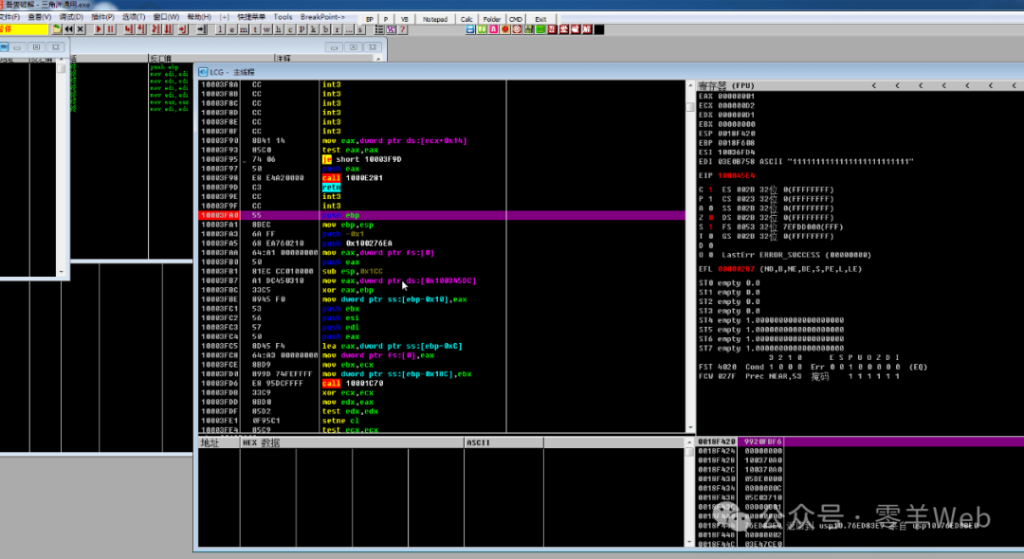Screen dimensions: 1024x559
Task: Click disassembly pane scrollbar up arrow
Action: 690,86
